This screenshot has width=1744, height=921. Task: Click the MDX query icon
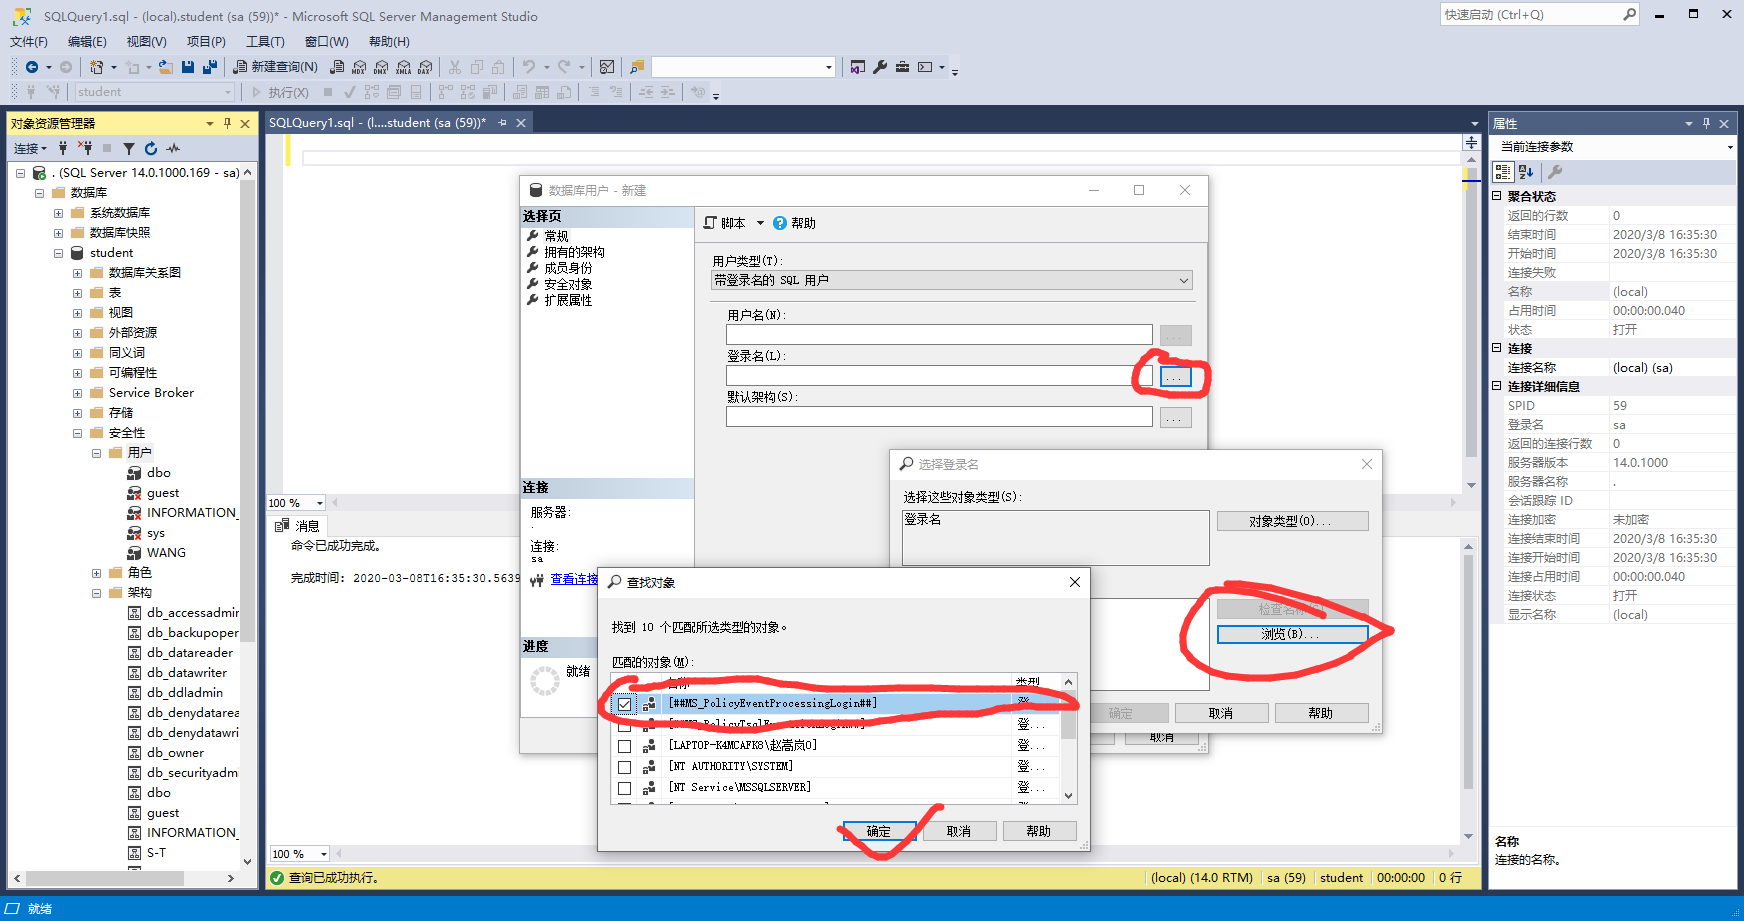[x=359, y=67]
